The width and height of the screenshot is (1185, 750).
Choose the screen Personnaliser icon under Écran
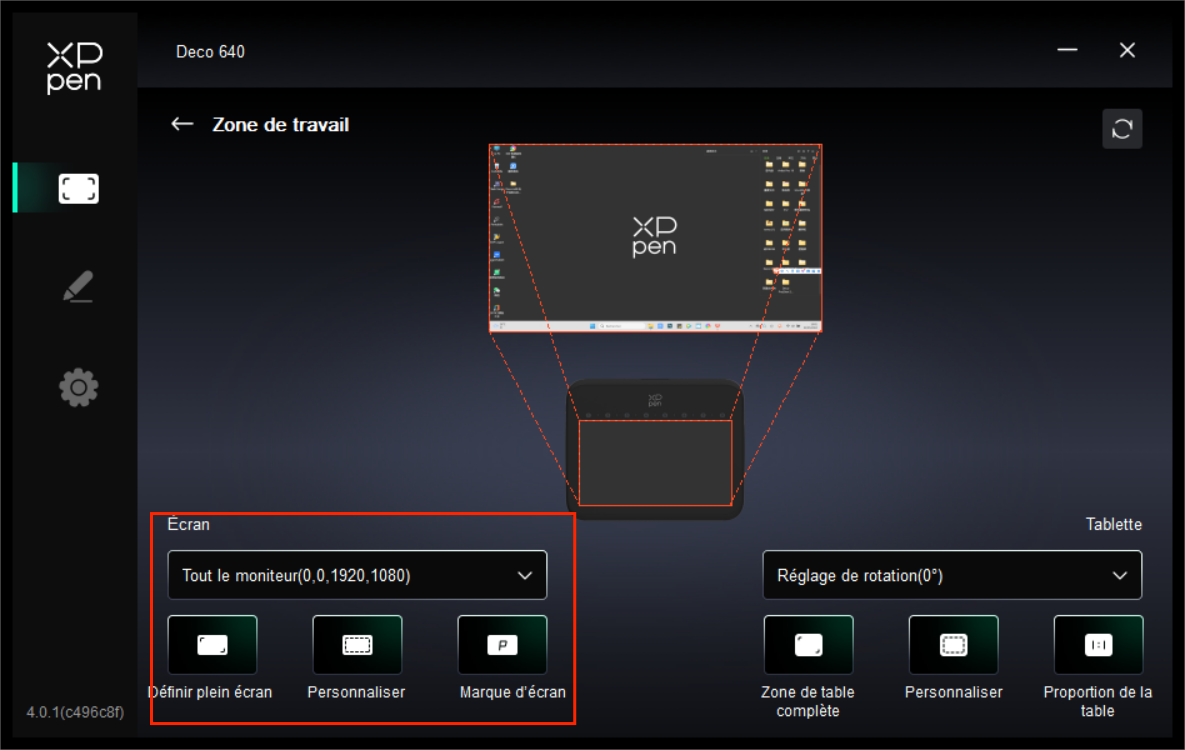click(357, 645)
